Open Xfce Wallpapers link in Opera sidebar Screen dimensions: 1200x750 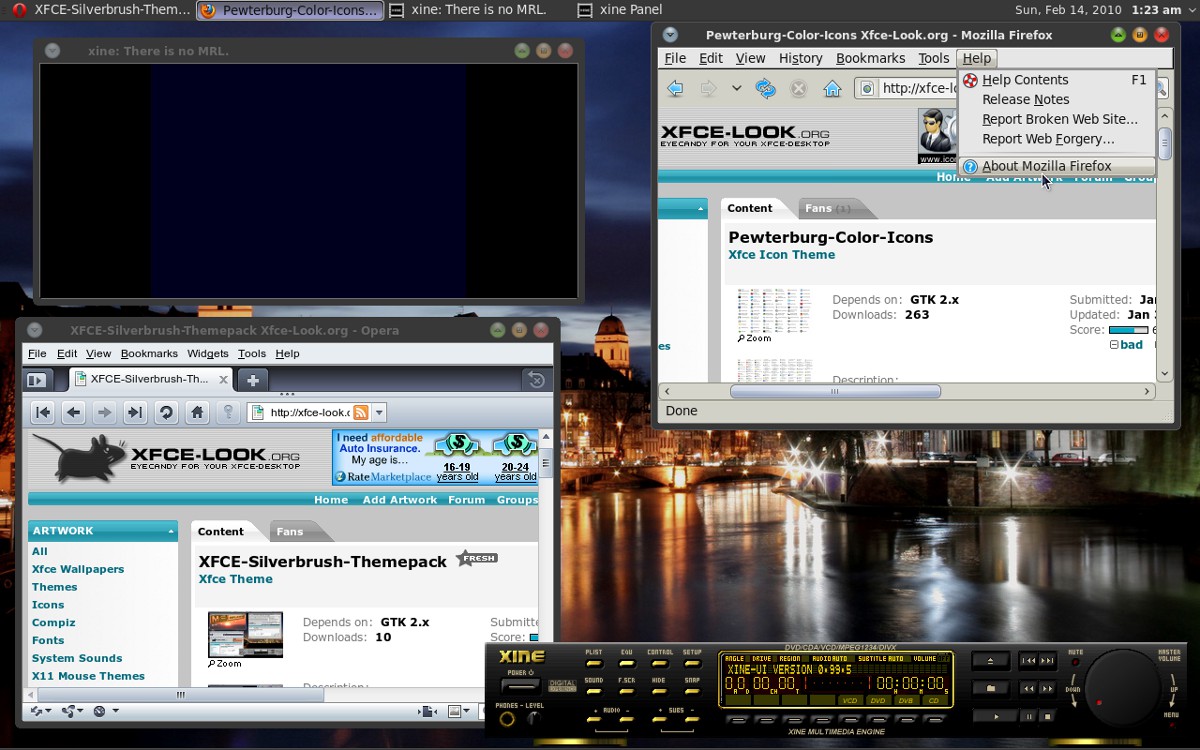[x=78, y=569]
